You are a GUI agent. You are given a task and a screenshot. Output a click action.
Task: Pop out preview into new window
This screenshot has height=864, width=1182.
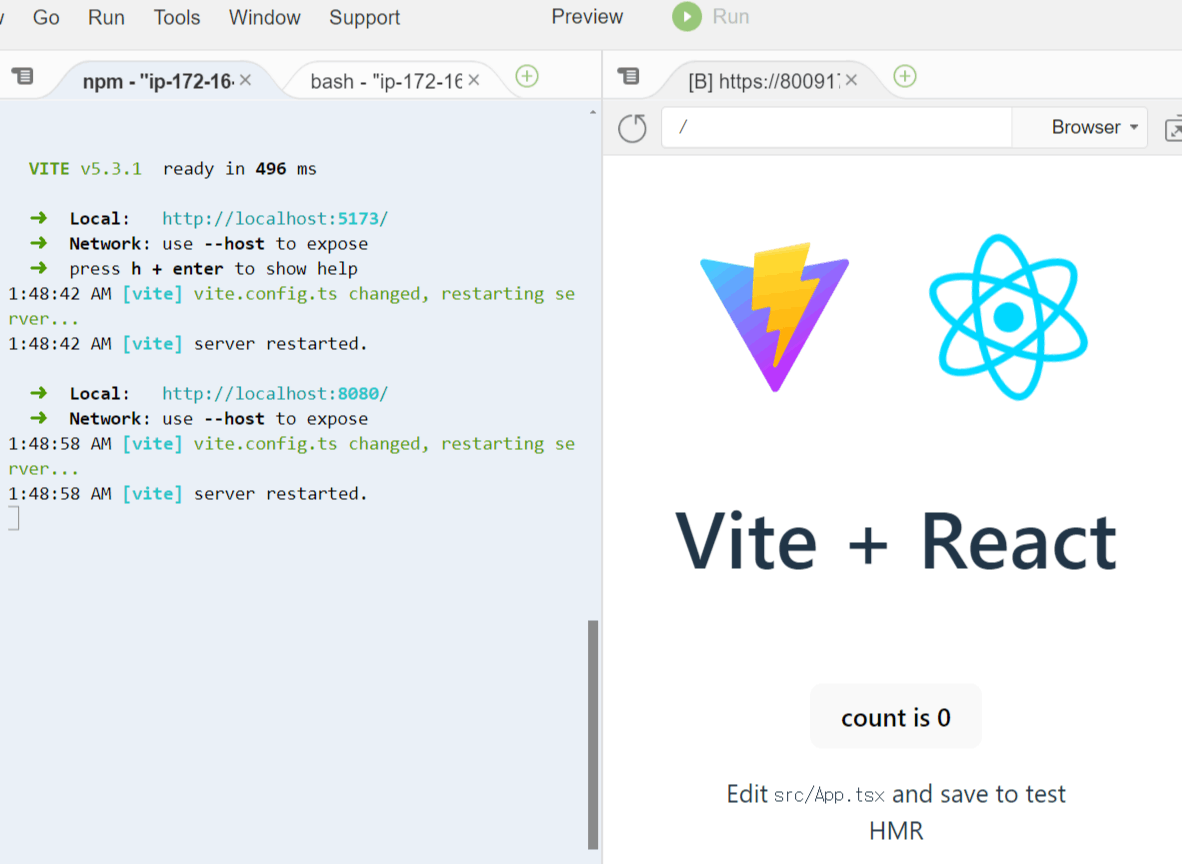1173,128
